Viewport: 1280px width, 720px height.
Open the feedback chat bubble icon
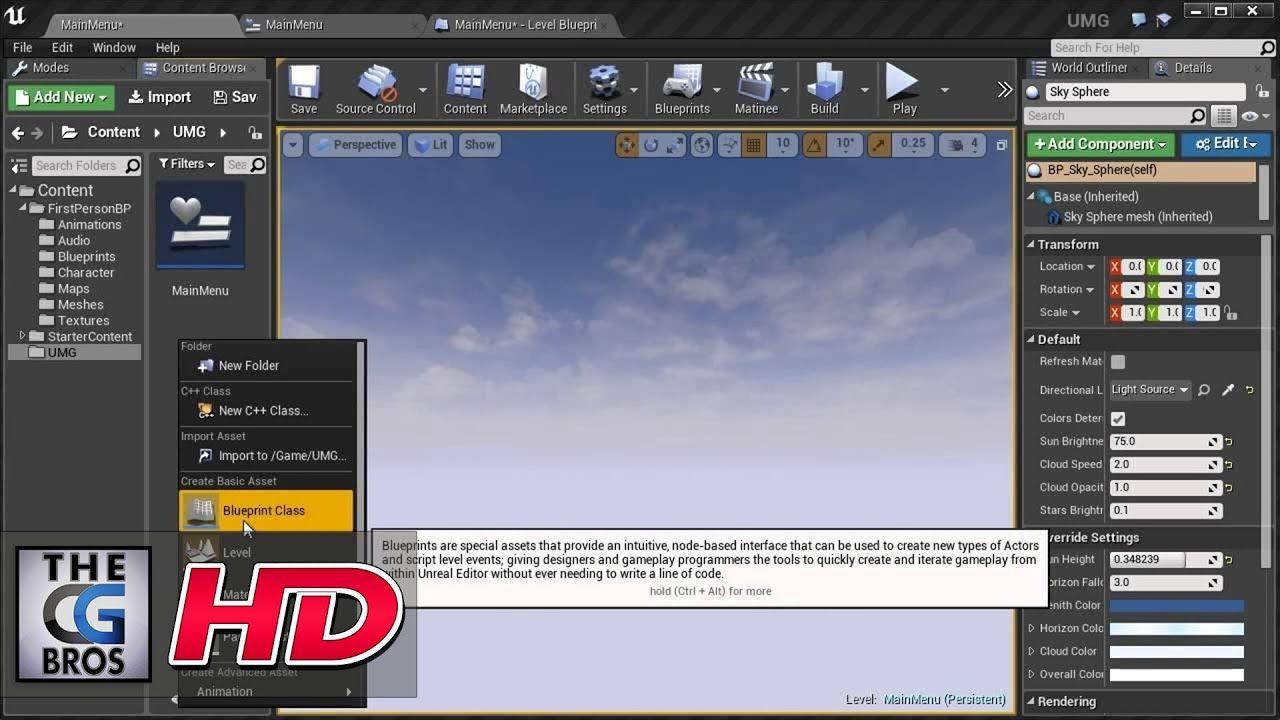coord(1139,19)
